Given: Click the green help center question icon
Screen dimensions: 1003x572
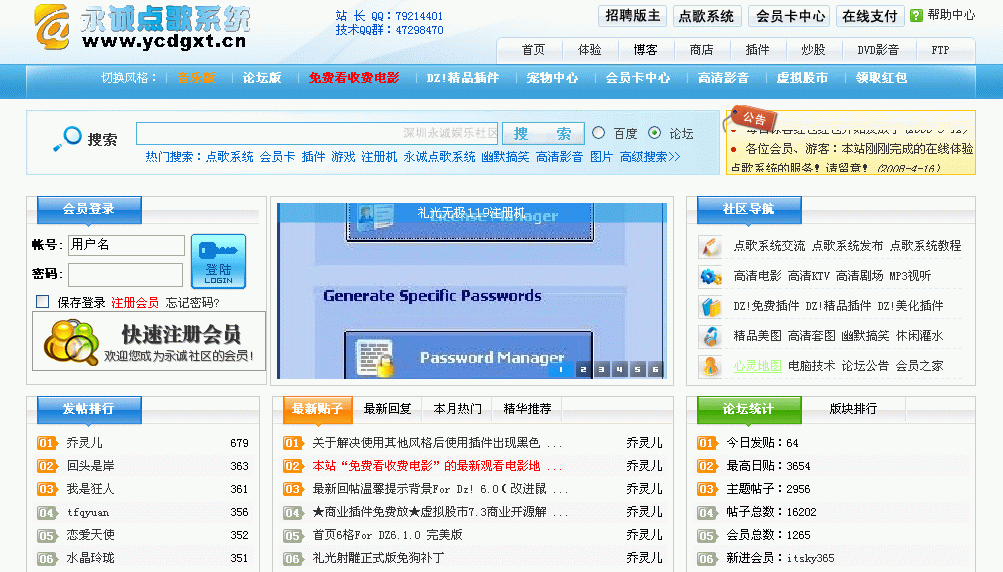Looking at the screenshot, I should click(x=916, y=15).
